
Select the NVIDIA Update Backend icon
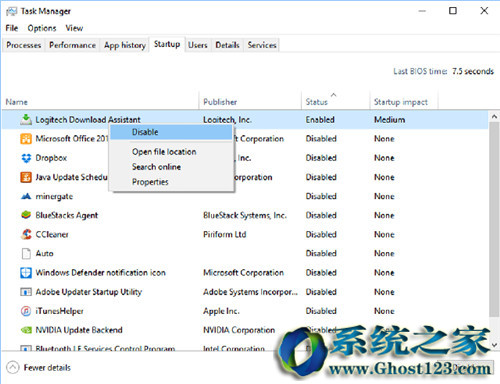pos(26,330)
